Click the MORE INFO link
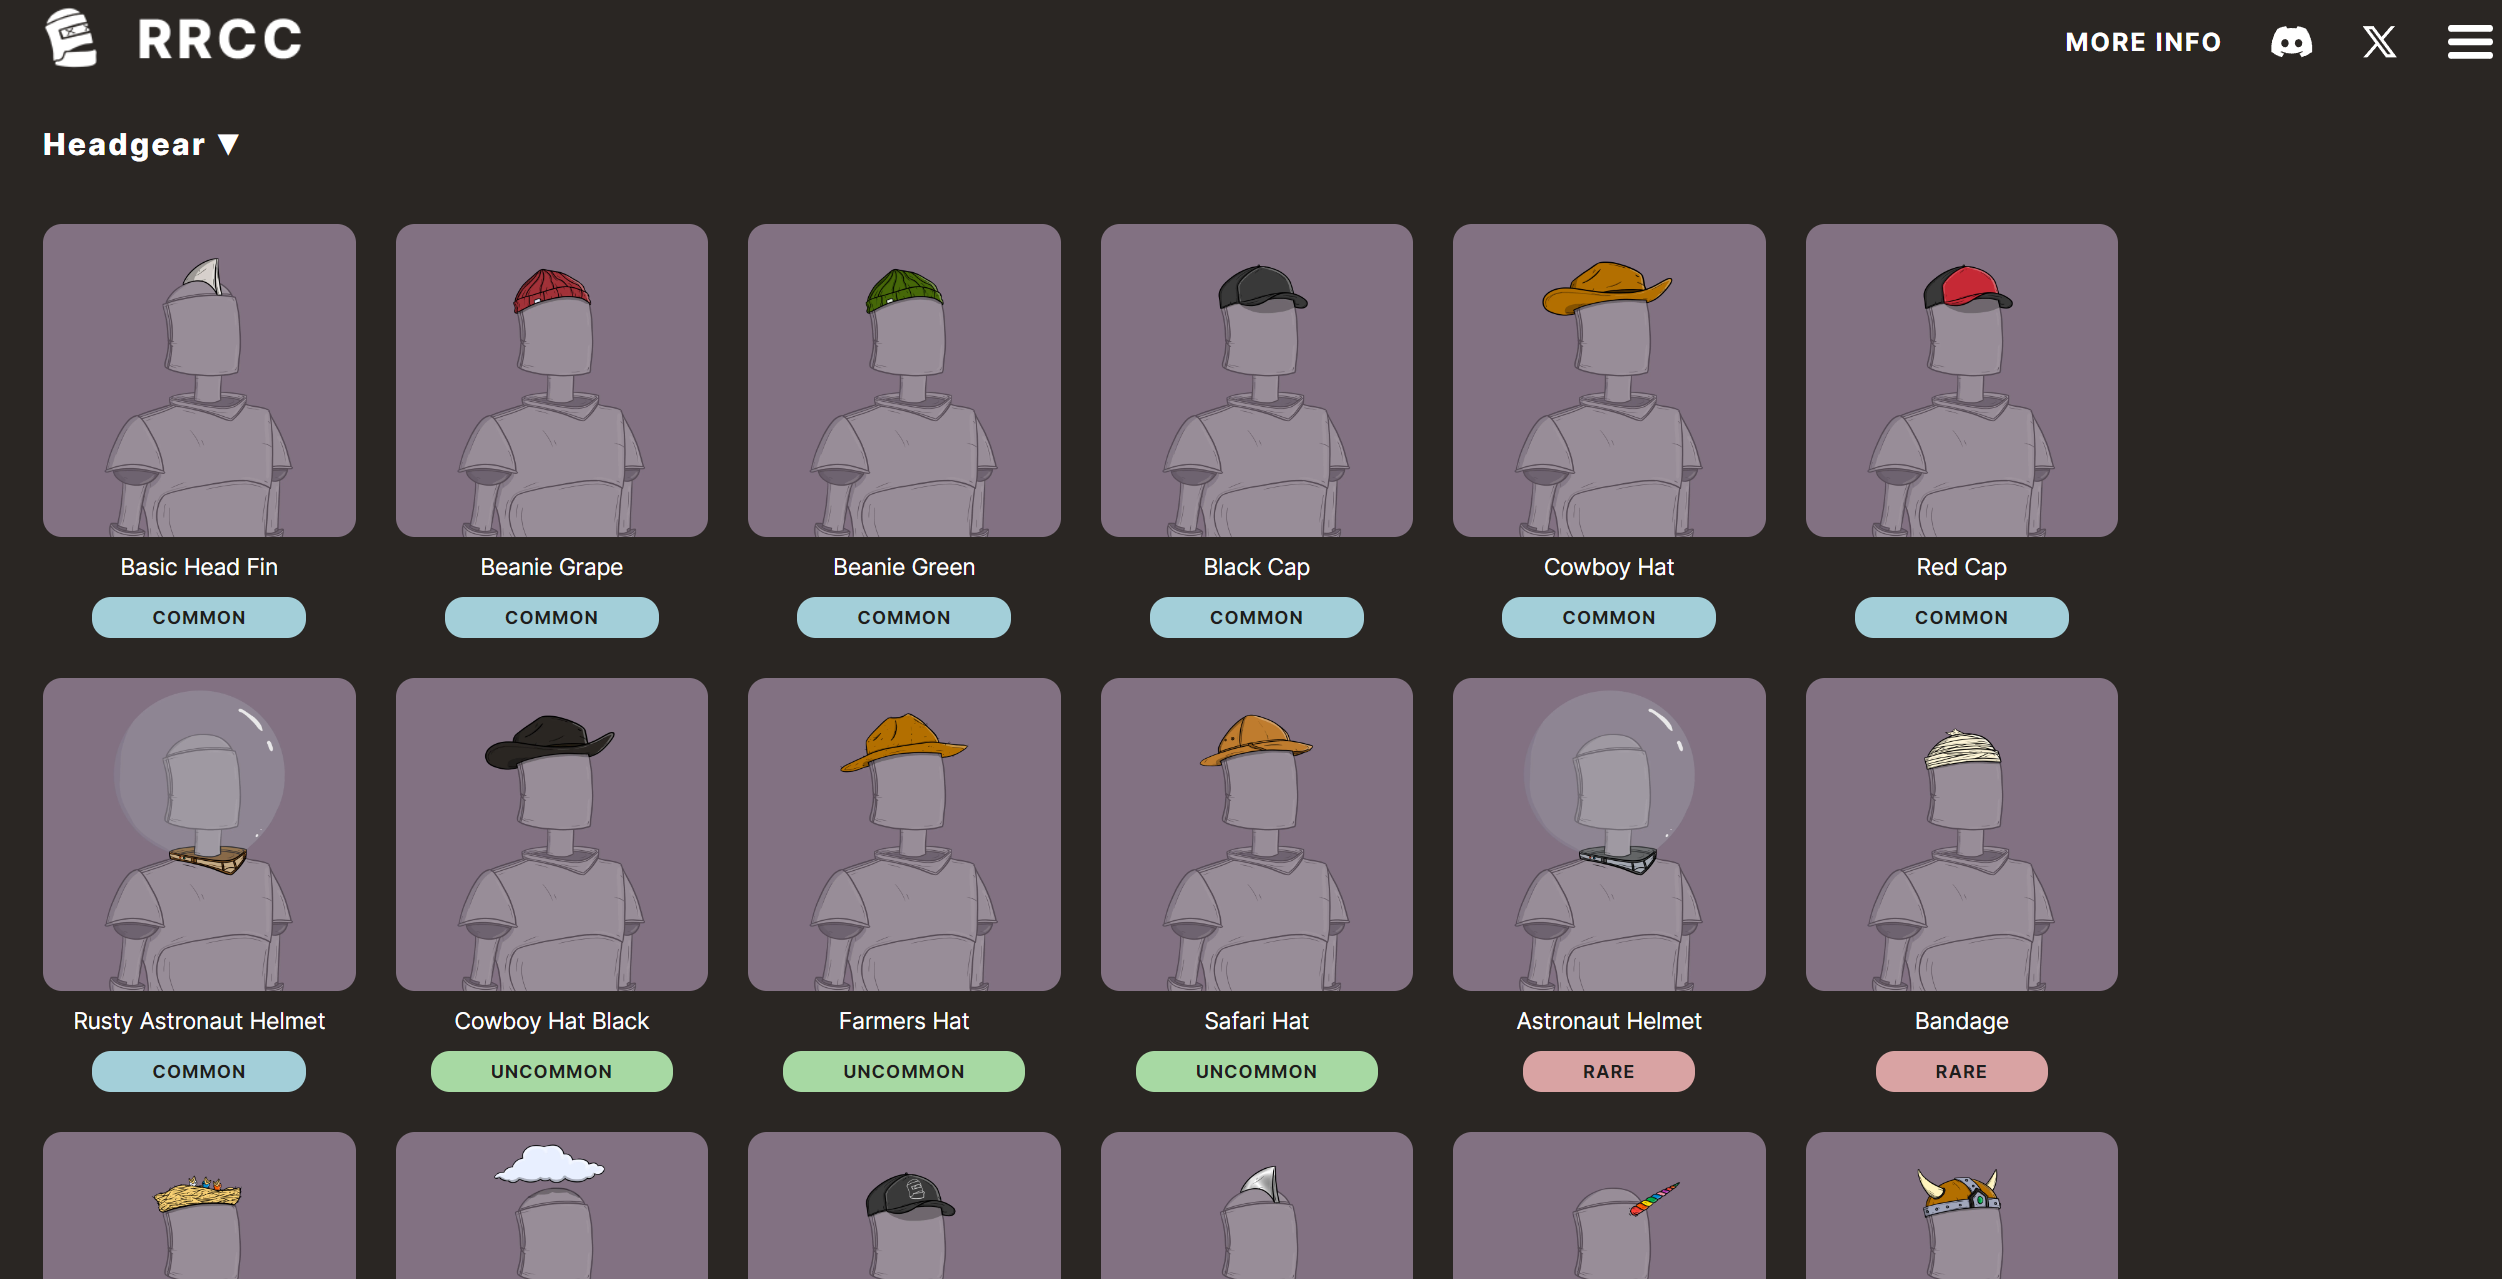Viewport: 2502px width, 1279px height. tap(2143, 42)
